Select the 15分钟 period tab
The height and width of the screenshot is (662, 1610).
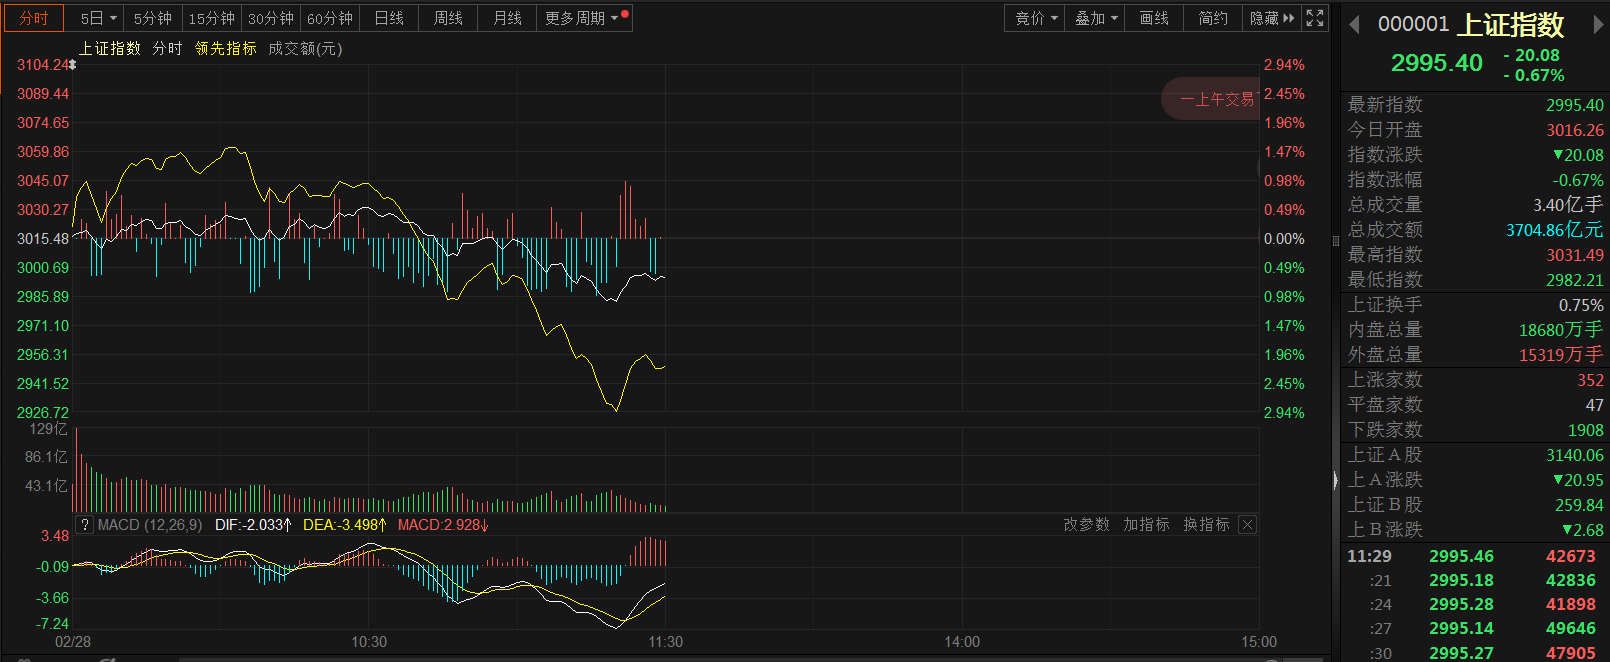point(212,18)
